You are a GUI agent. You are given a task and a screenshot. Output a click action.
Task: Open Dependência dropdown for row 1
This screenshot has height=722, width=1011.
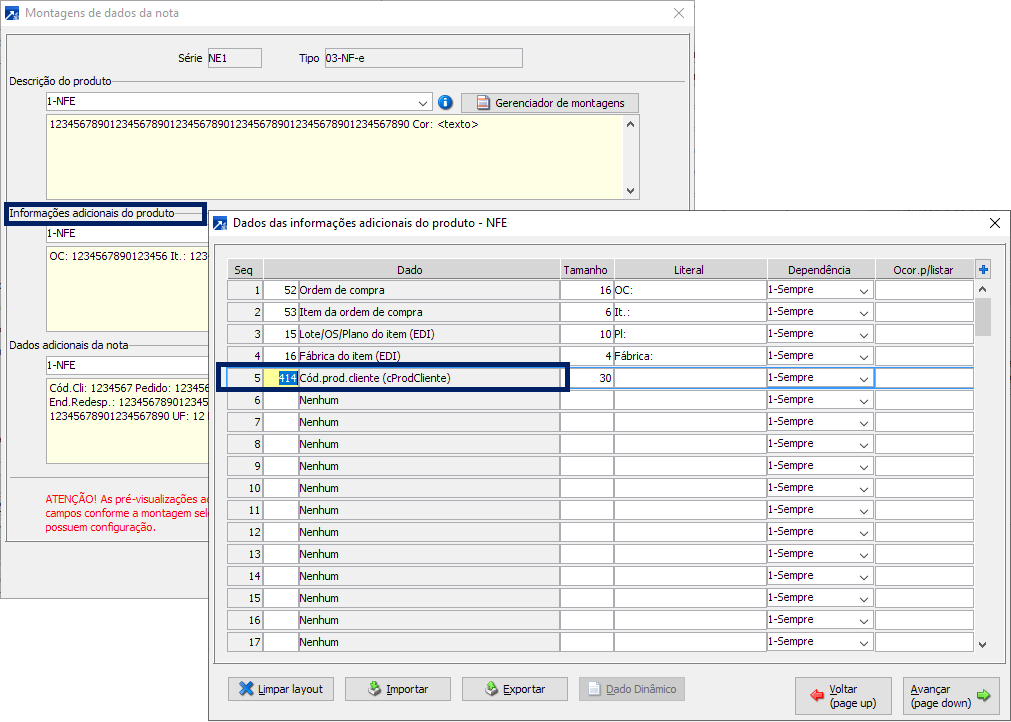click(863, 290)
